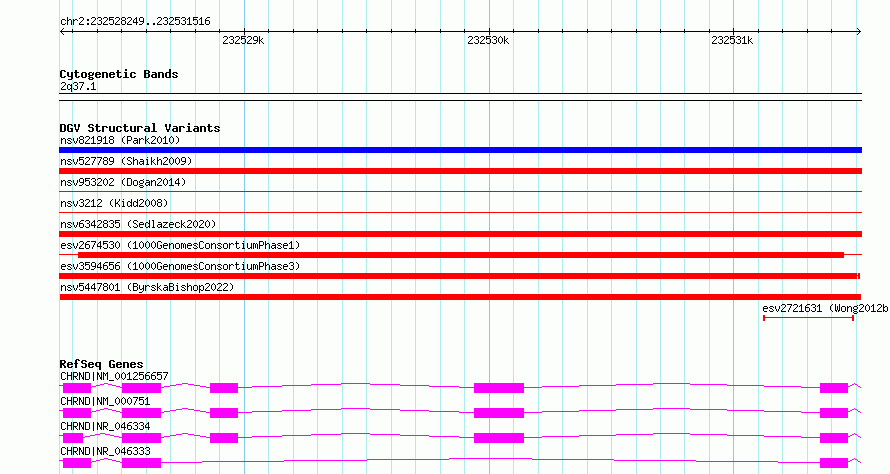Viewport: 890px width, 474px height.
Task: Select the last visible exon of NM_001256657
Action: point(834,388)
